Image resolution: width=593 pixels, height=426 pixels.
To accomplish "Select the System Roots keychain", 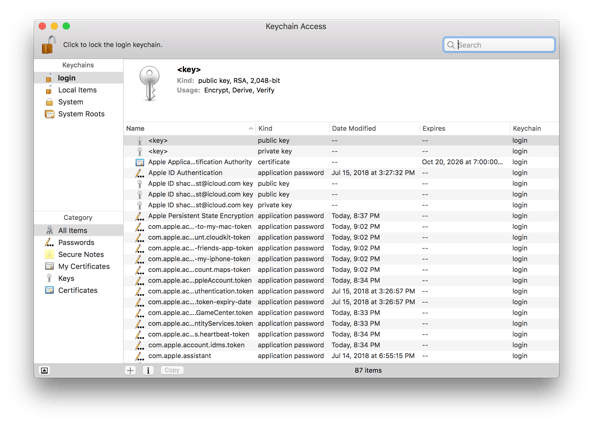I will coord(78,114).
